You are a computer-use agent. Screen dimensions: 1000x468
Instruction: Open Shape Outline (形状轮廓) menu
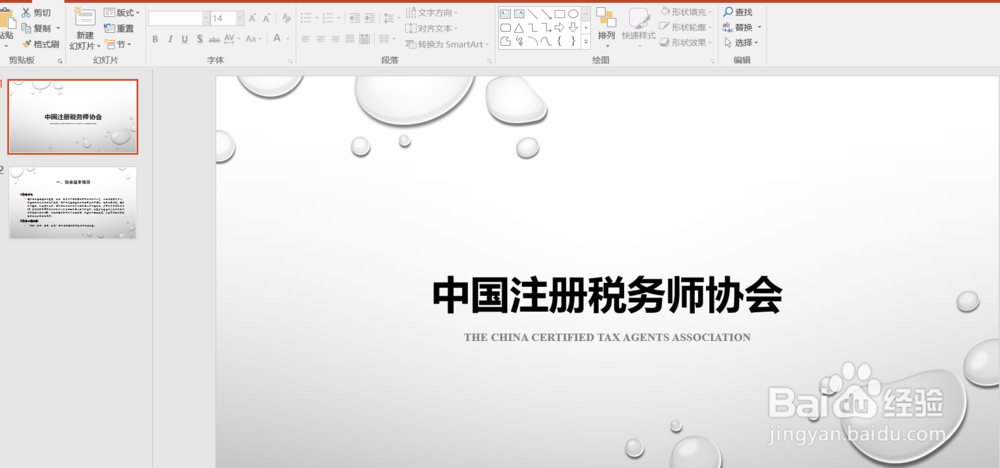[686, 27]
